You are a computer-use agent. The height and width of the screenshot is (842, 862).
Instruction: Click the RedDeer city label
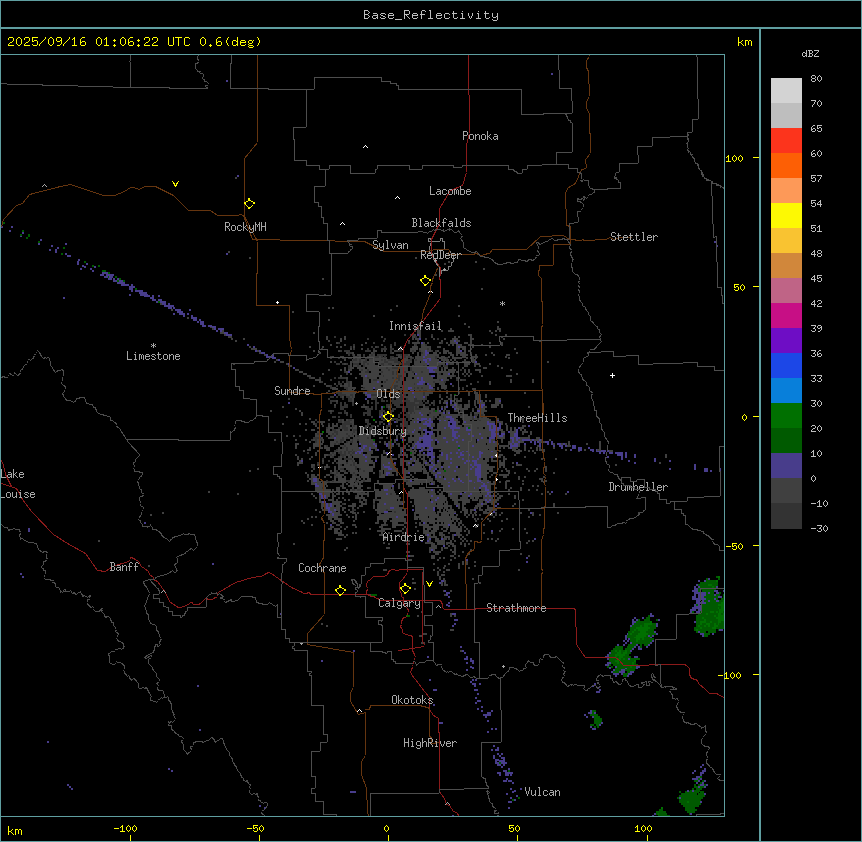(440, 255)
